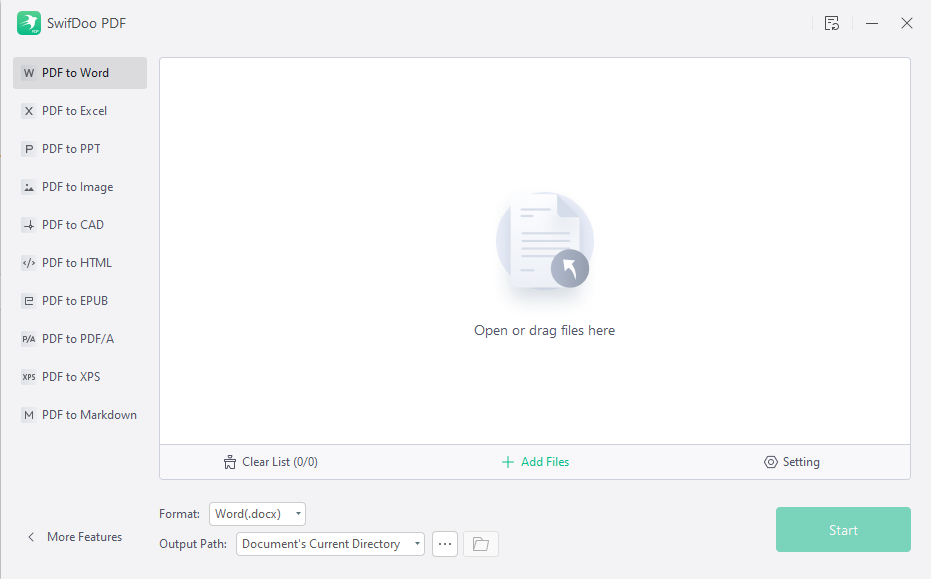
Task: Choose PDF to CAD in sidebar
Action: tap(72, 225)
